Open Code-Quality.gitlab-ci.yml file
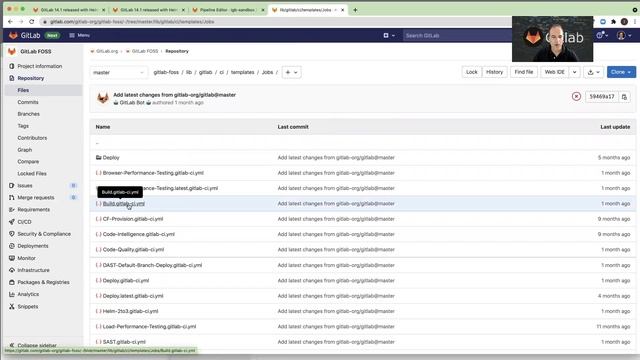 [133, 250]
